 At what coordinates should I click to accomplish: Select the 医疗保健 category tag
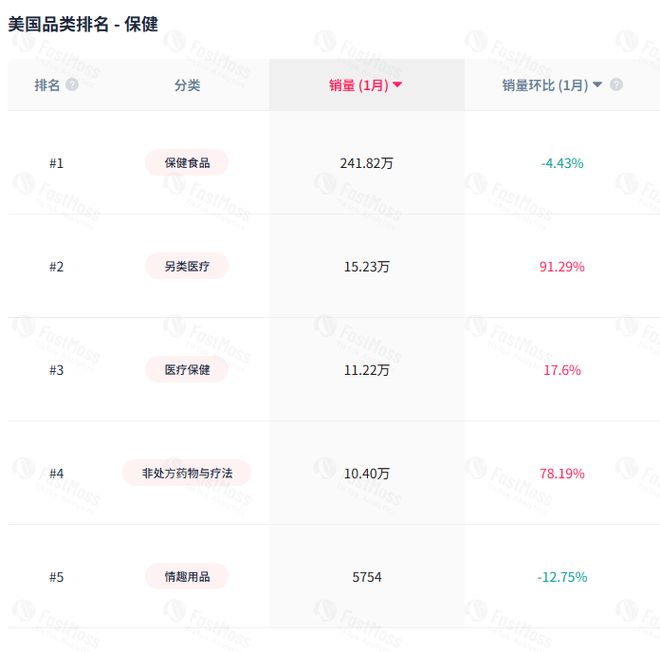[x=187, y=370]
